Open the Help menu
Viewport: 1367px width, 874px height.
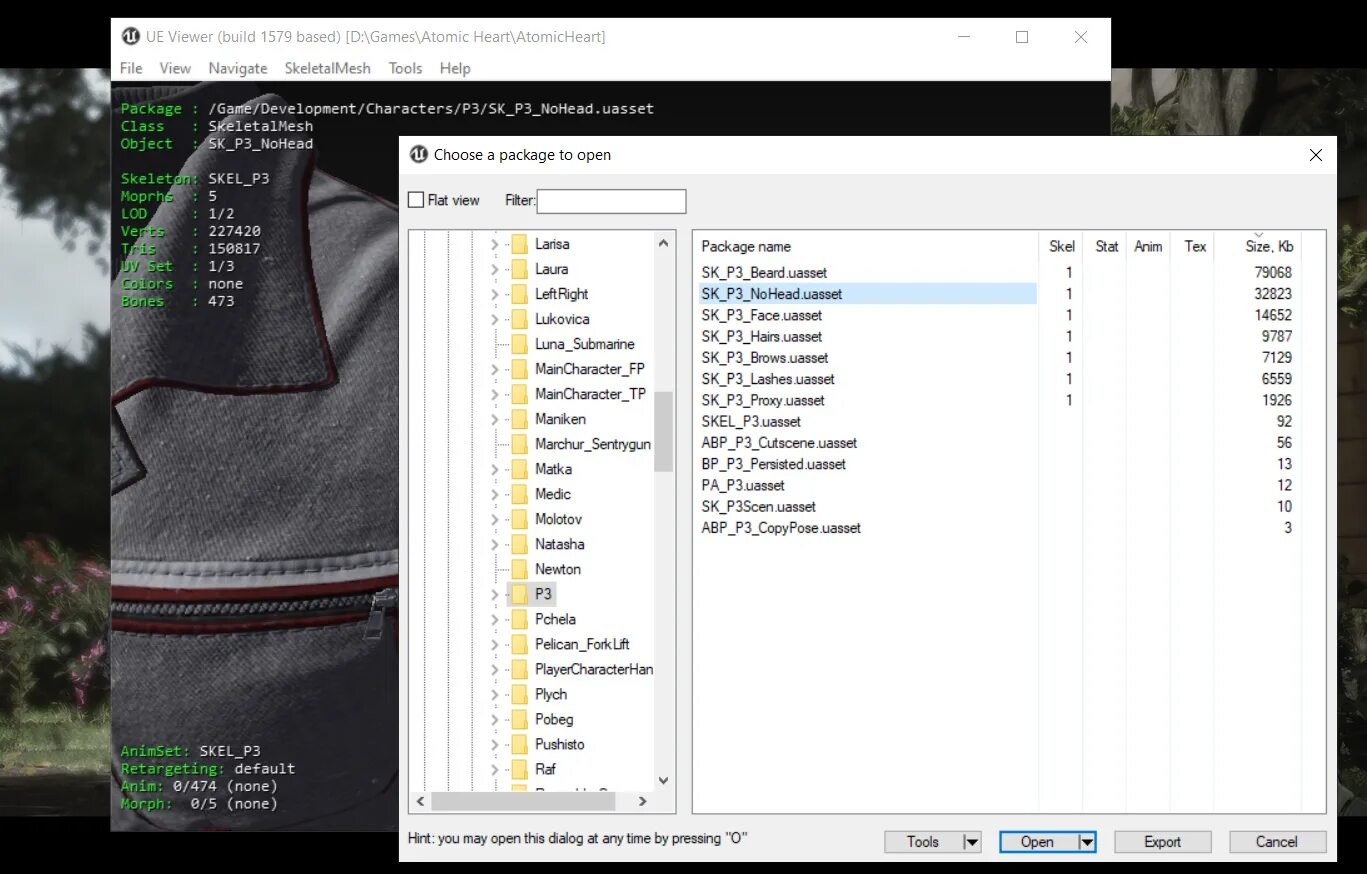(455, 68)
